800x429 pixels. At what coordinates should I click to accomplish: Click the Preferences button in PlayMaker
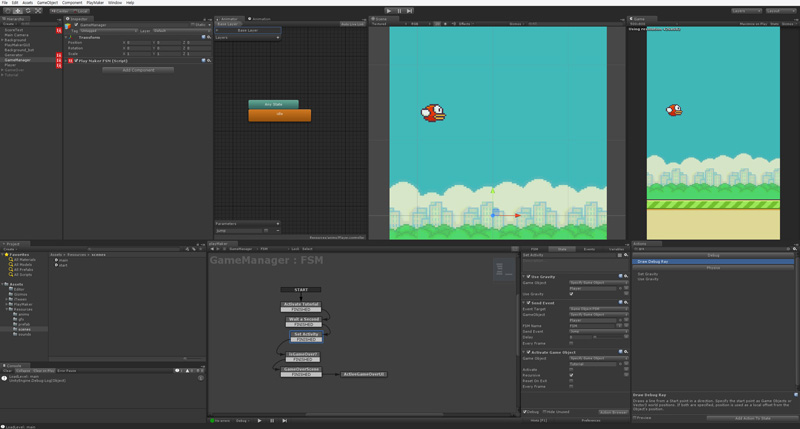coord(591,420)
